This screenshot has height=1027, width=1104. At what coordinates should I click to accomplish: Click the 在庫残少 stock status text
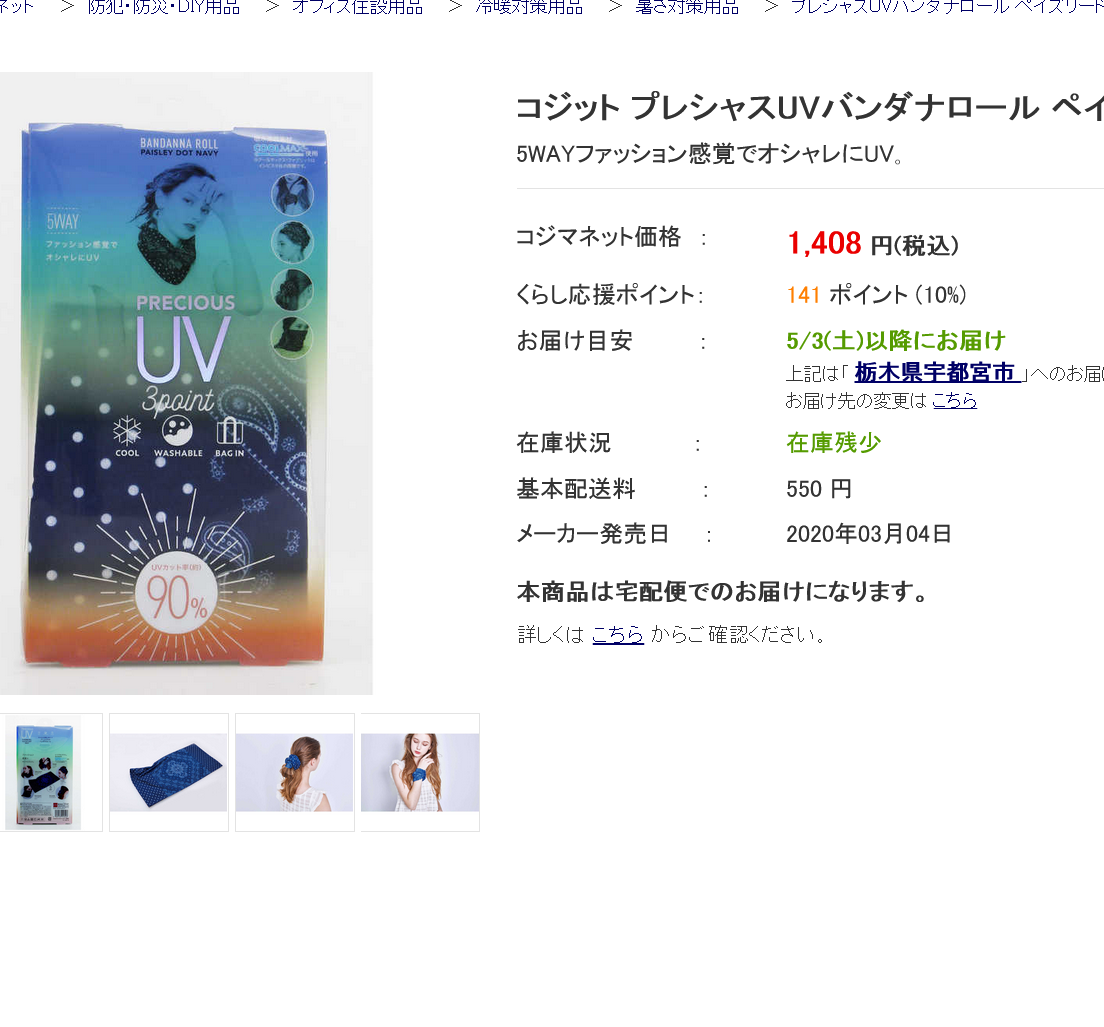coord(834,443)
